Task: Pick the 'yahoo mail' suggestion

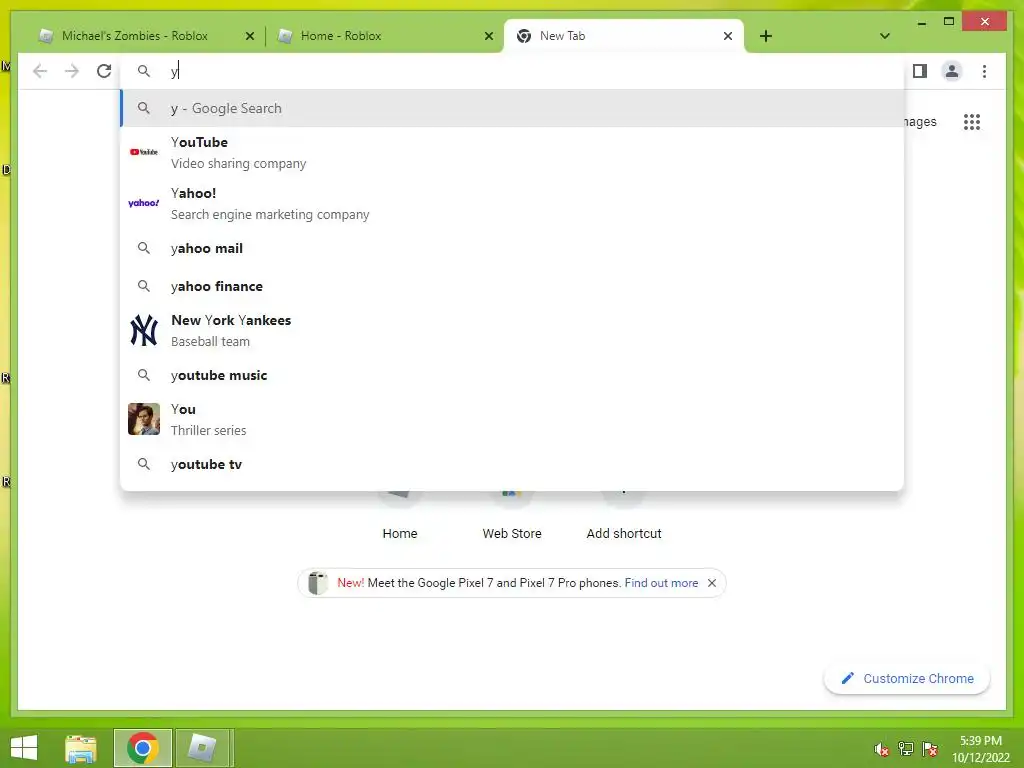Action: (513, 248)
